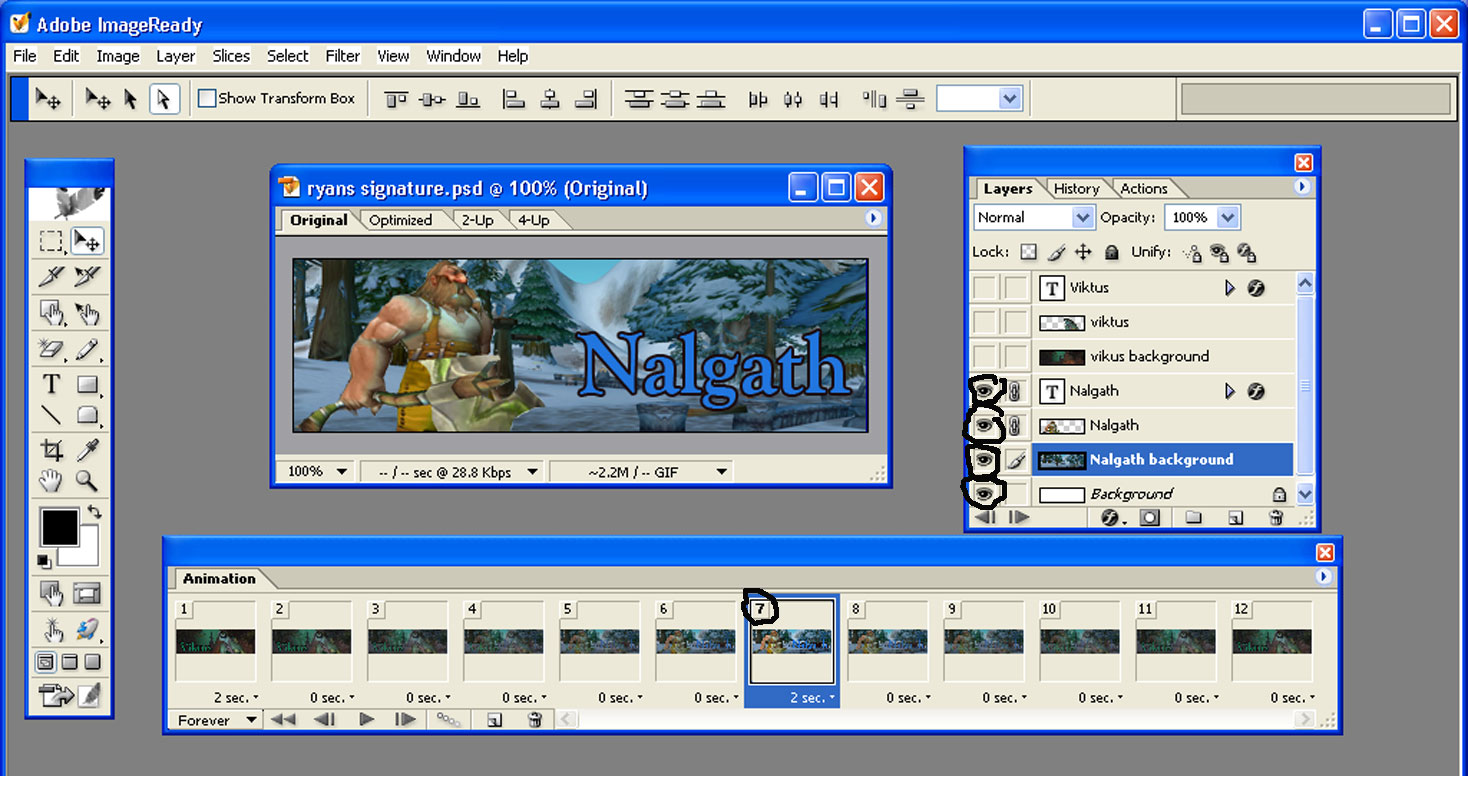The image size is (1468, 800).
Task: Hide the Nalgath text layer
Action: [984, 391]
